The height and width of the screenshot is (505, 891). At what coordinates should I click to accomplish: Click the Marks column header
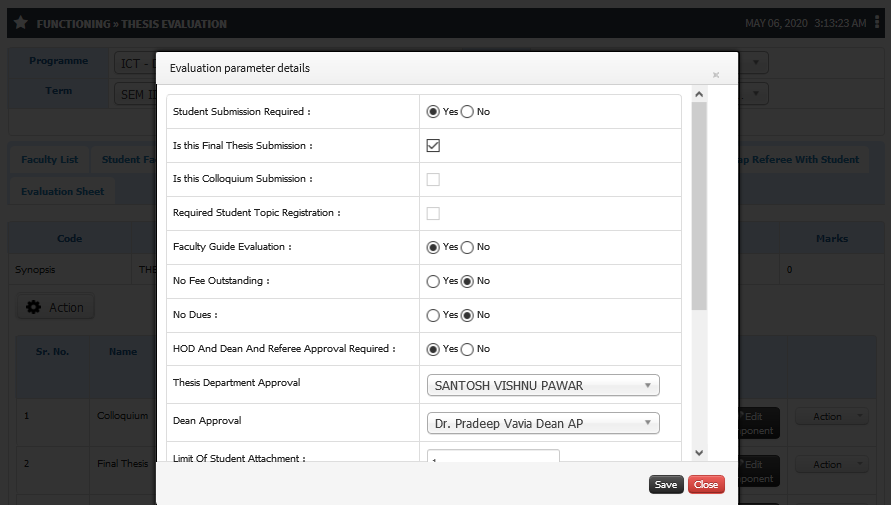832,239
